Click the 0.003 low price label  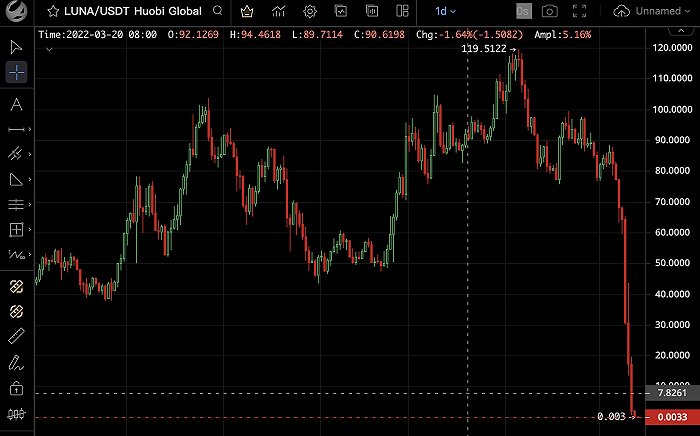(x=611, y=416)
